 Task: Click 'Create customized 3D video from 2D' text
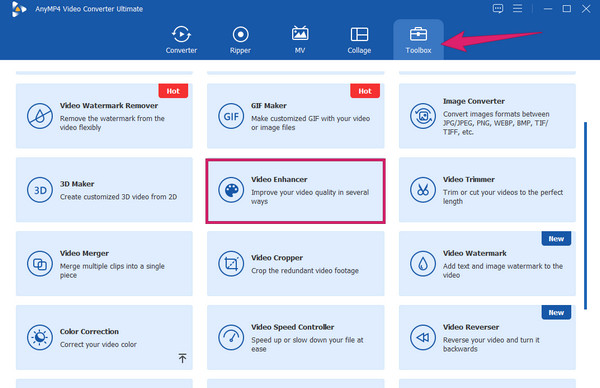tap(118, 197)
